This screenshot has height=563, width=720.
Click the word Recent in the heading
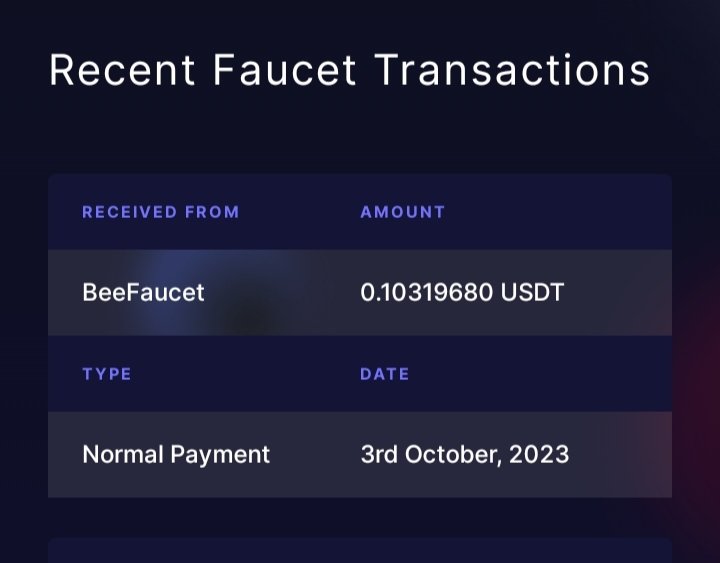click(122, 70)
